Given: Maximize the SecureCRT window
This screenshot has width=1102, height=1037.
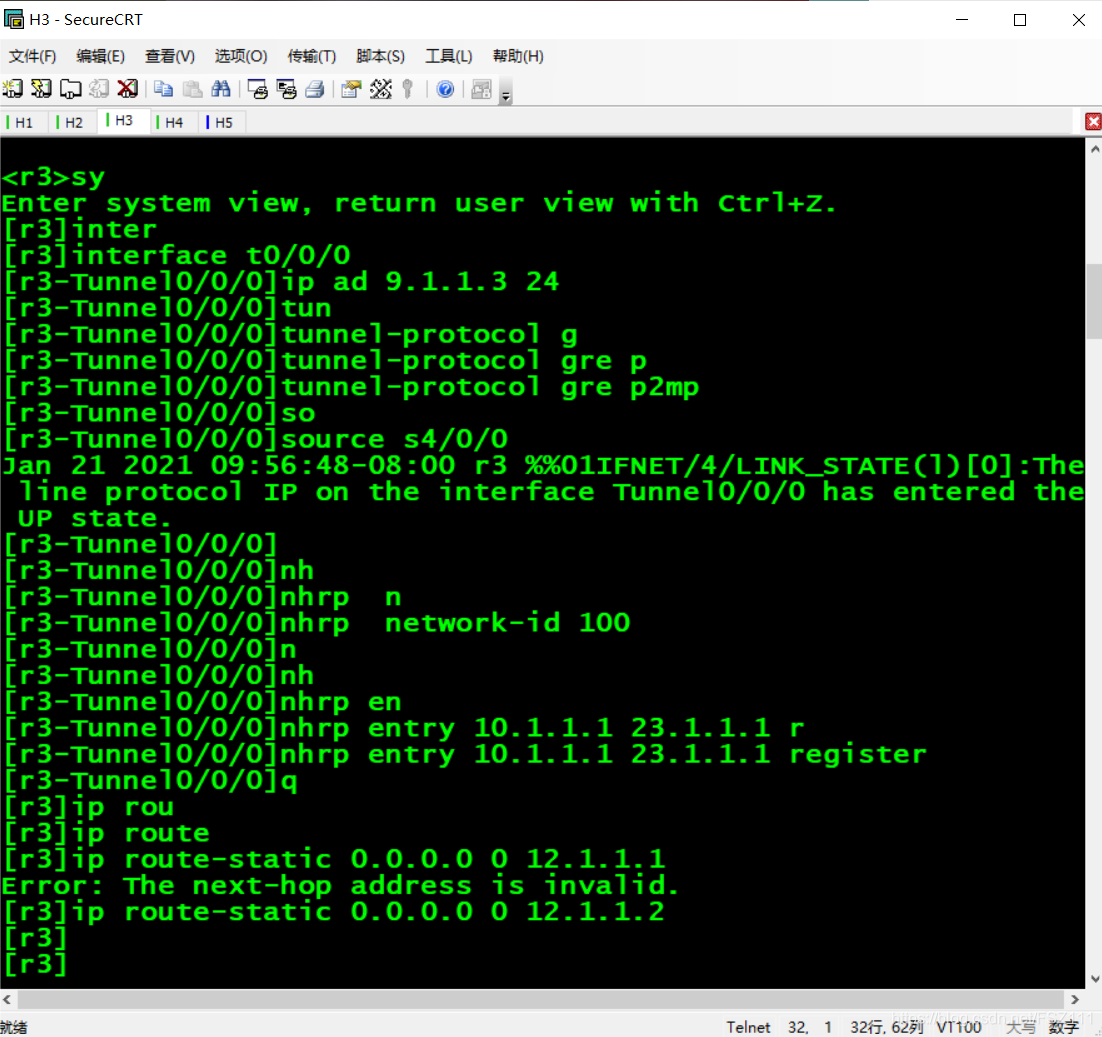Looking at the screenshot, I should [x=1020, y=20].
